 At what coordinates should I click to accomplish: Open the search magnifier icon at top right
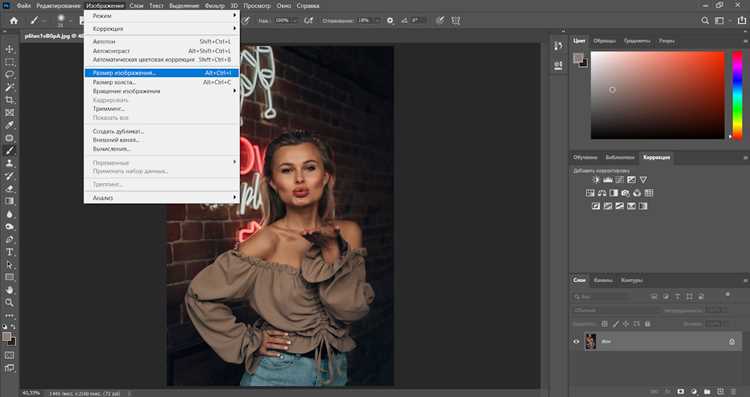tap(705, 21)
